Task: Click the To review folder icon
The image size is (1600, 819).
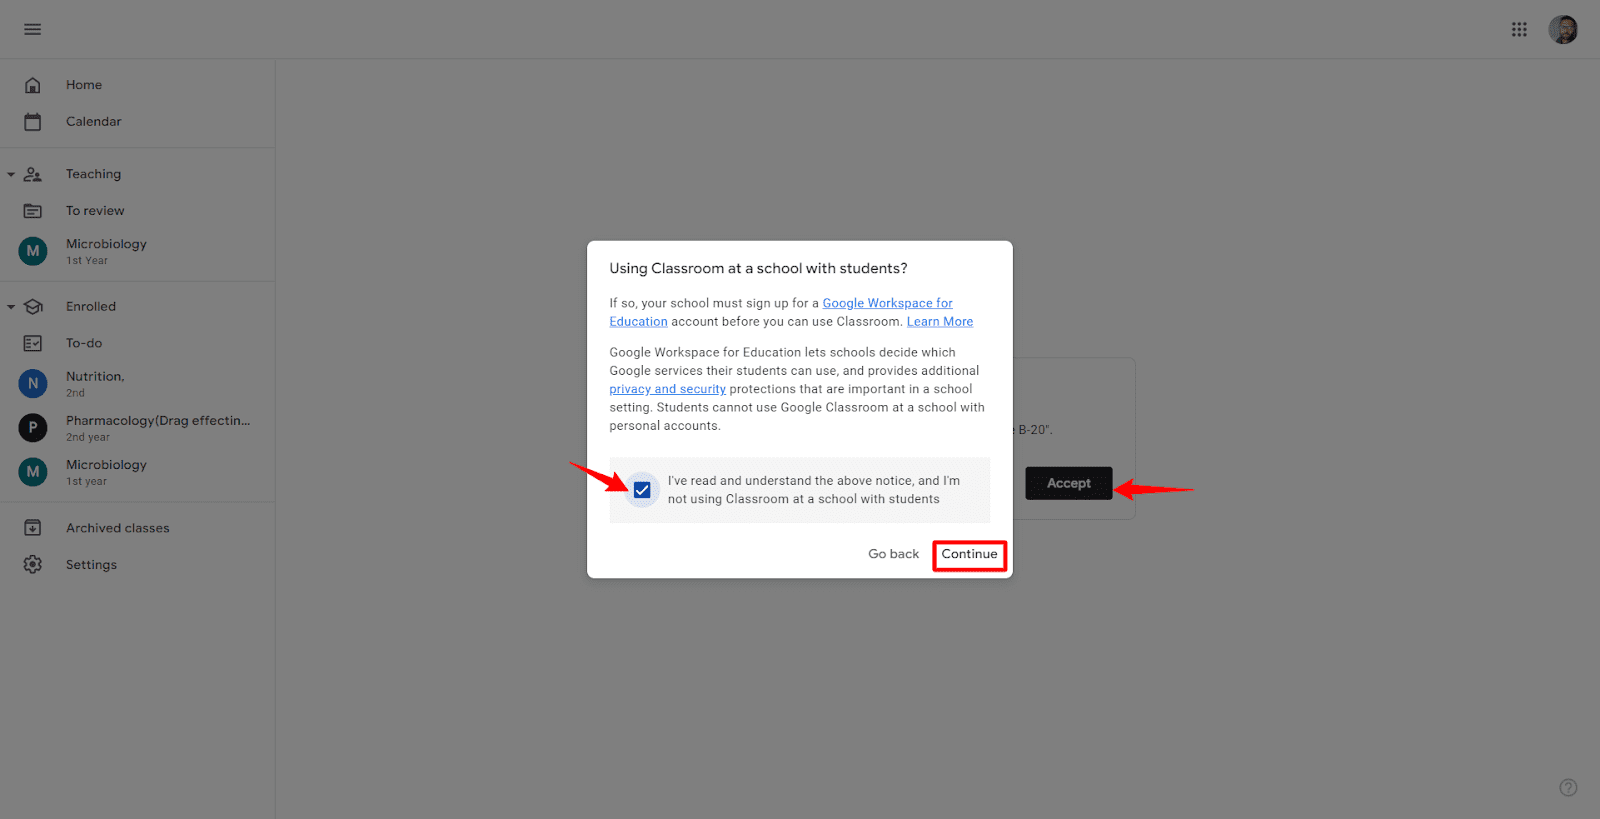Action: pos(33,211)
